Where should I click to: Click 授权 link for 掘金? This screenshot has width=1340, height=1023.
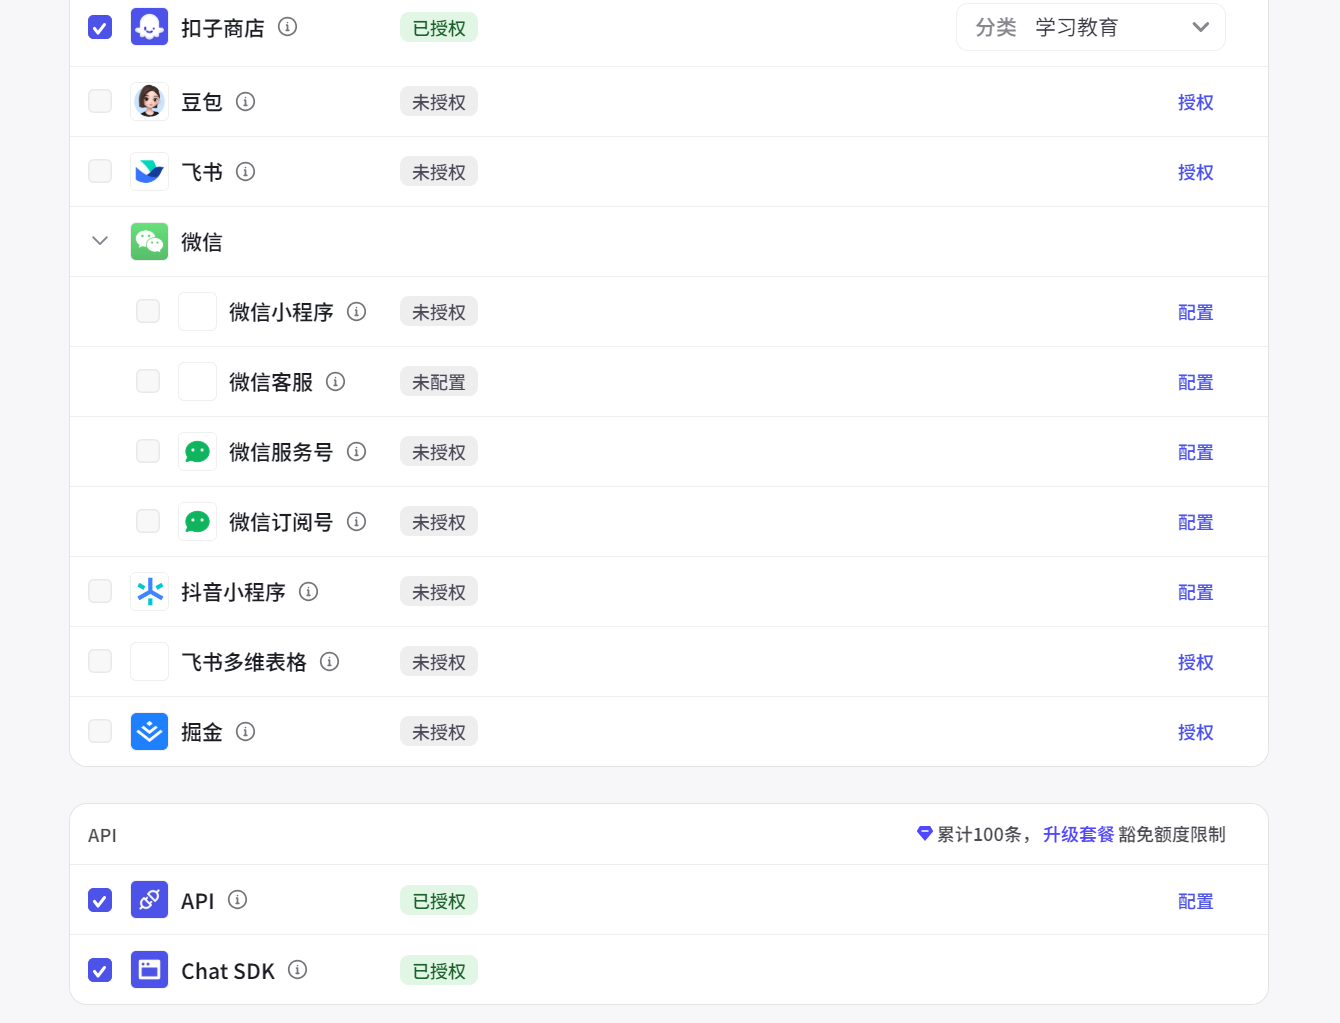(x=1195, y=732)
